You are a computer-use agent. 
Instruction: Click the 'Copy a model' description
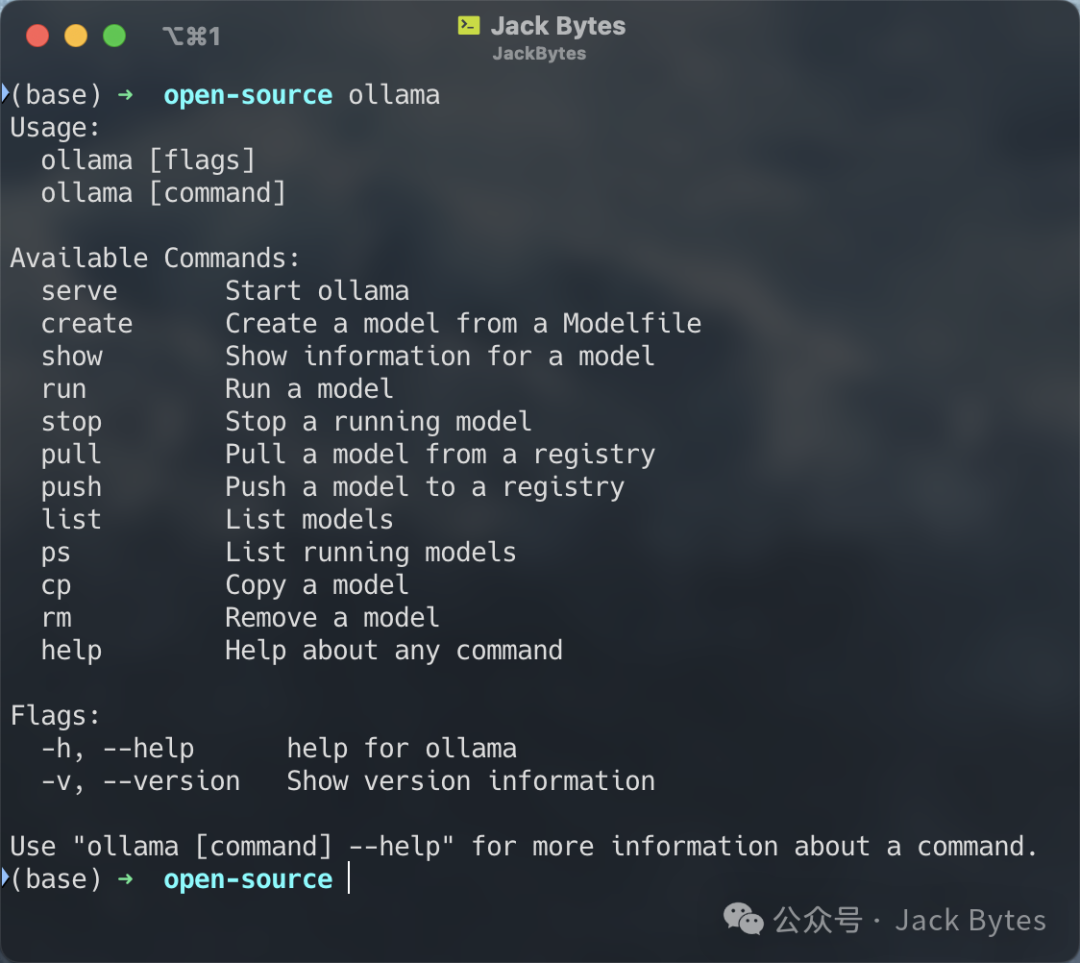pos(318,586)
